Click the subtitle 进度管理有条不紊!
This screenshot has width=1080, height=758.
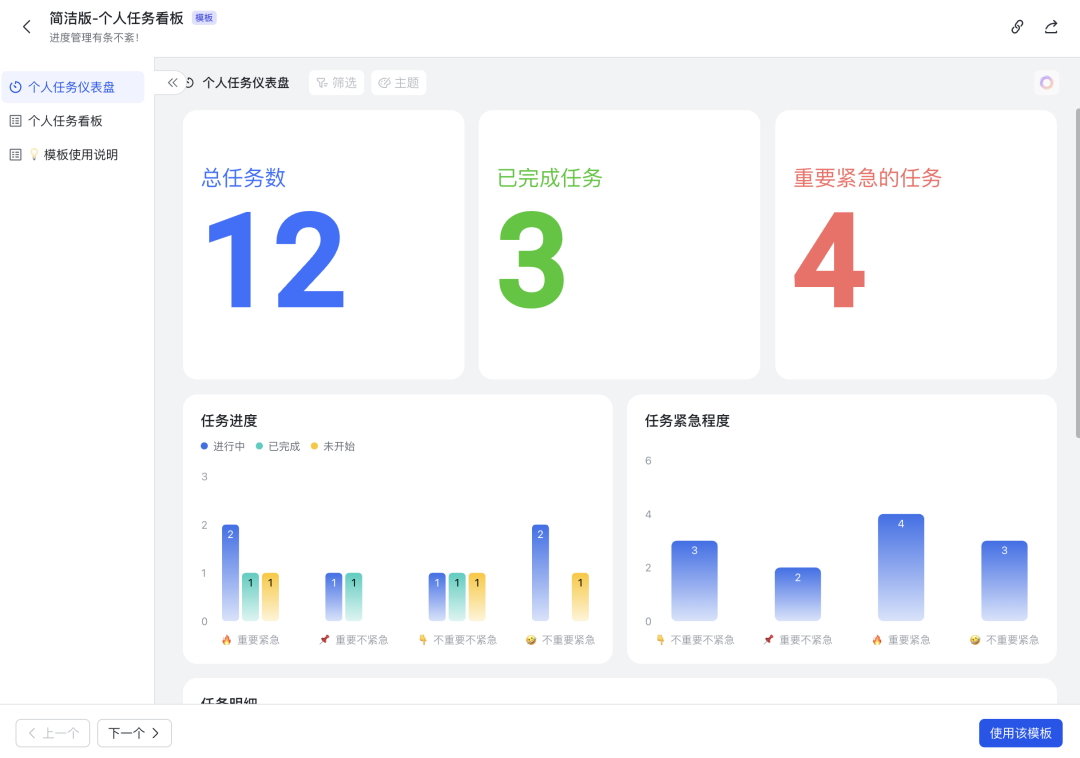94,38
